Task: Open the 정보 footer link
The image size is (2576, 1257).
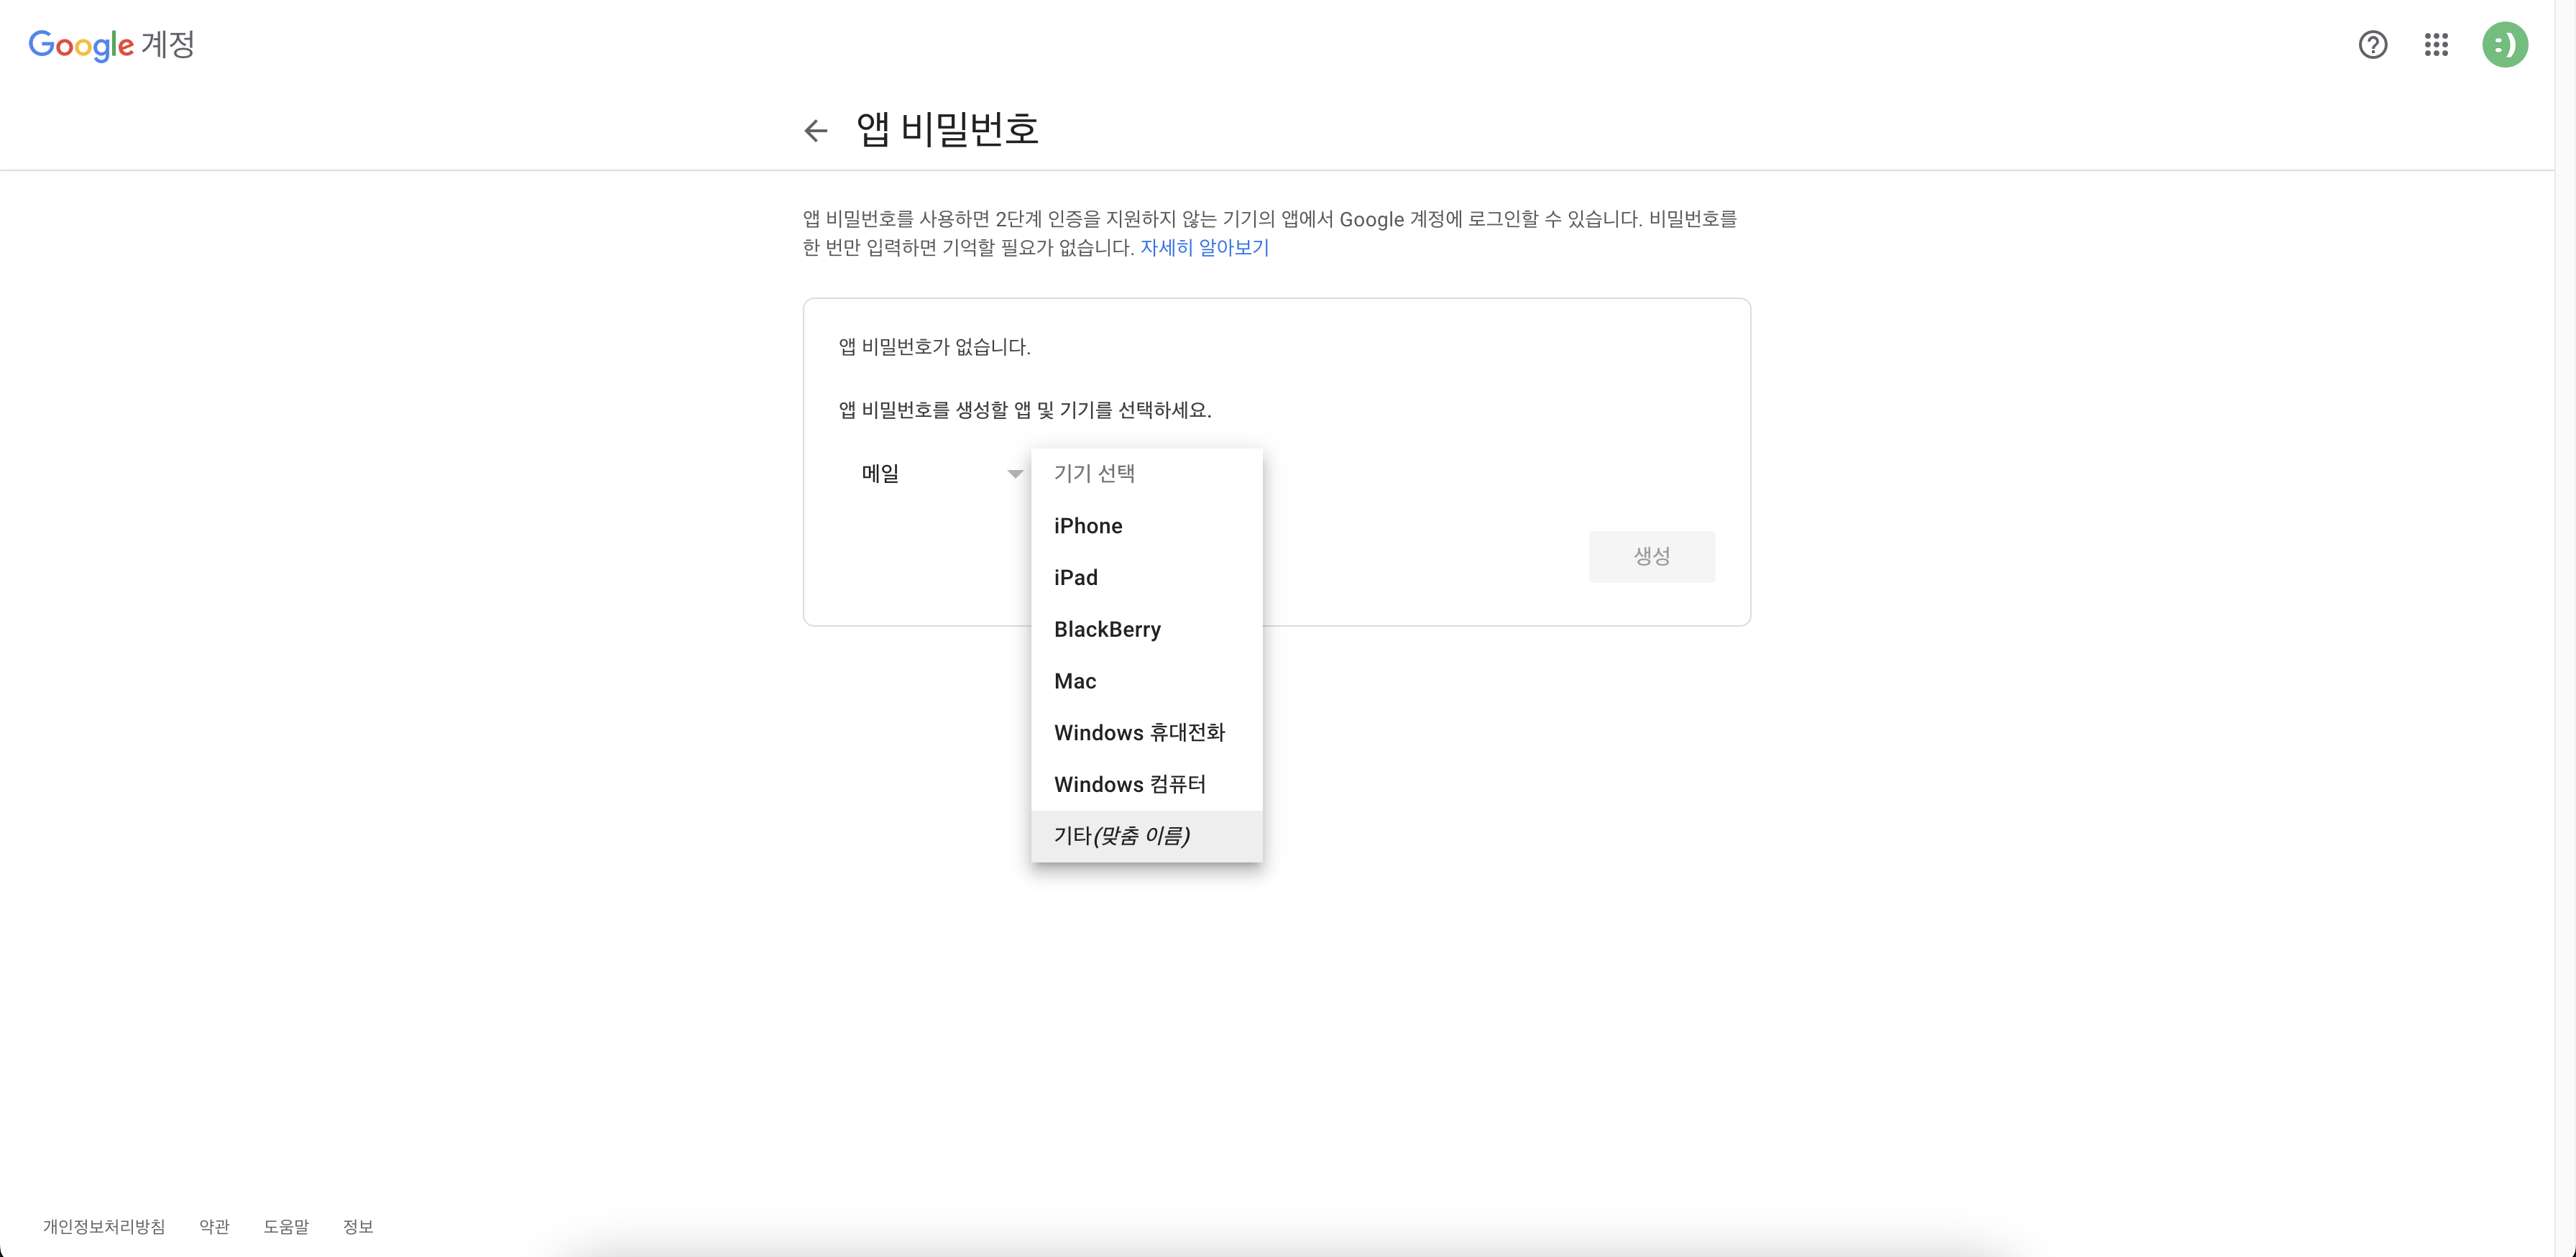Action: (357, 1227)
